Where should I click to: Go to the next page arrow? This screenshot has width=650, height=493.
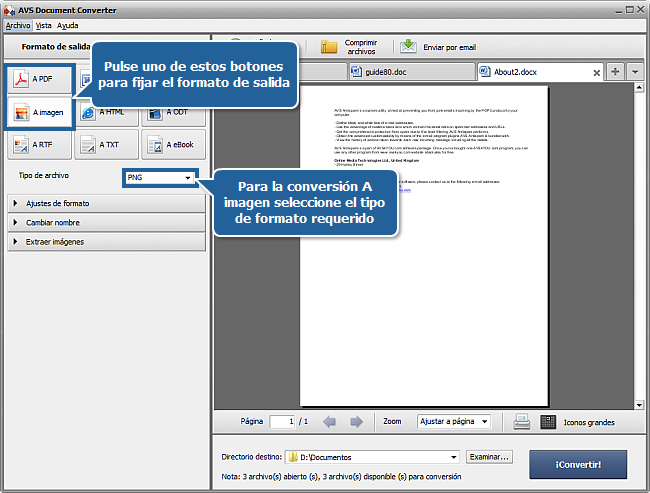click(x=356, y=422)
